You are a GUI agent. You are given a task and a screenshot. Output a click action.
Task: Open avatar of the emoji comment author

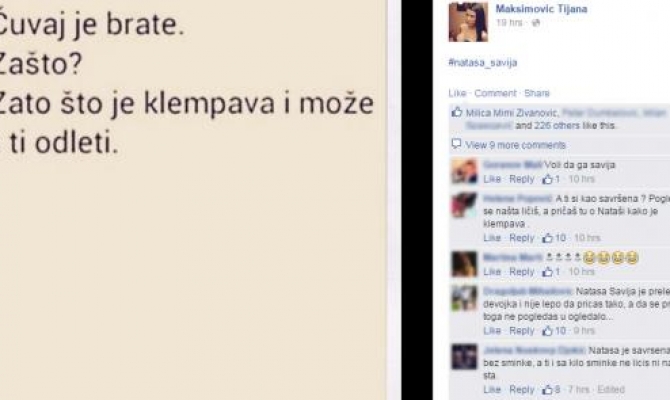coord(464,264)
